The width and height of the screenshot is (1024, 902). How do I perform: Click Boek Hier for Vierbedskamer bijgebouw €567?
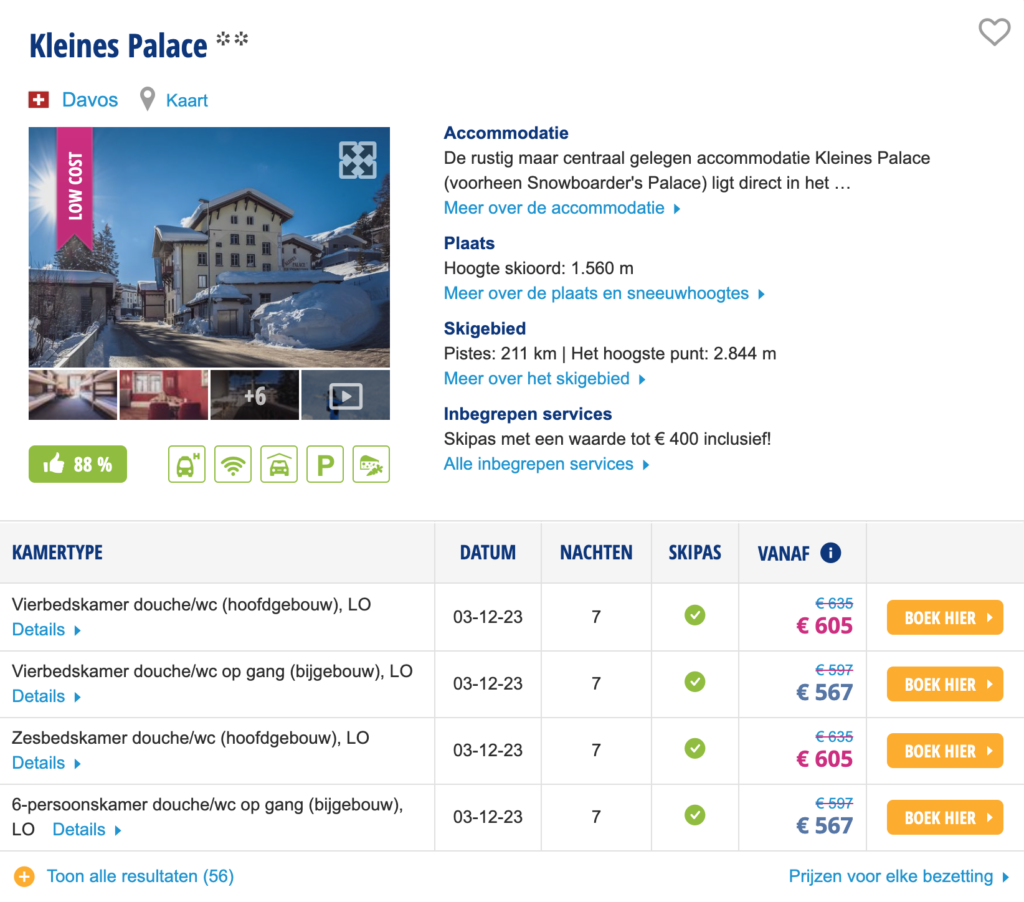coord(944,684)
